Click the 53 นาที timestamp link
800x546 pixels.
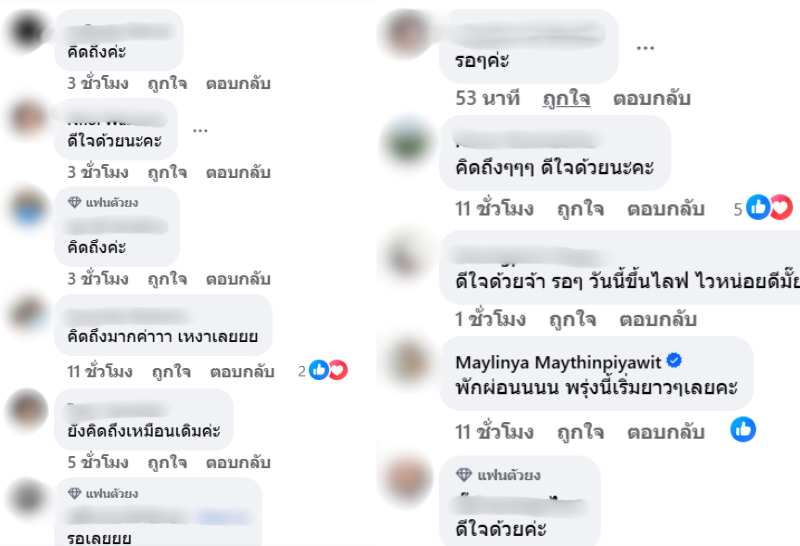(488, 98)
